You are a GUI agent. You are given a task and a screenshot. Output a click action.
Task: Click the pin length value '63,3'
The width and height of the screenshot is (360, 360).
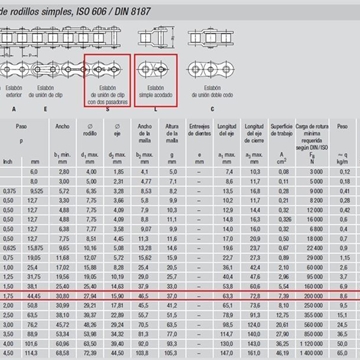[227, 296]
